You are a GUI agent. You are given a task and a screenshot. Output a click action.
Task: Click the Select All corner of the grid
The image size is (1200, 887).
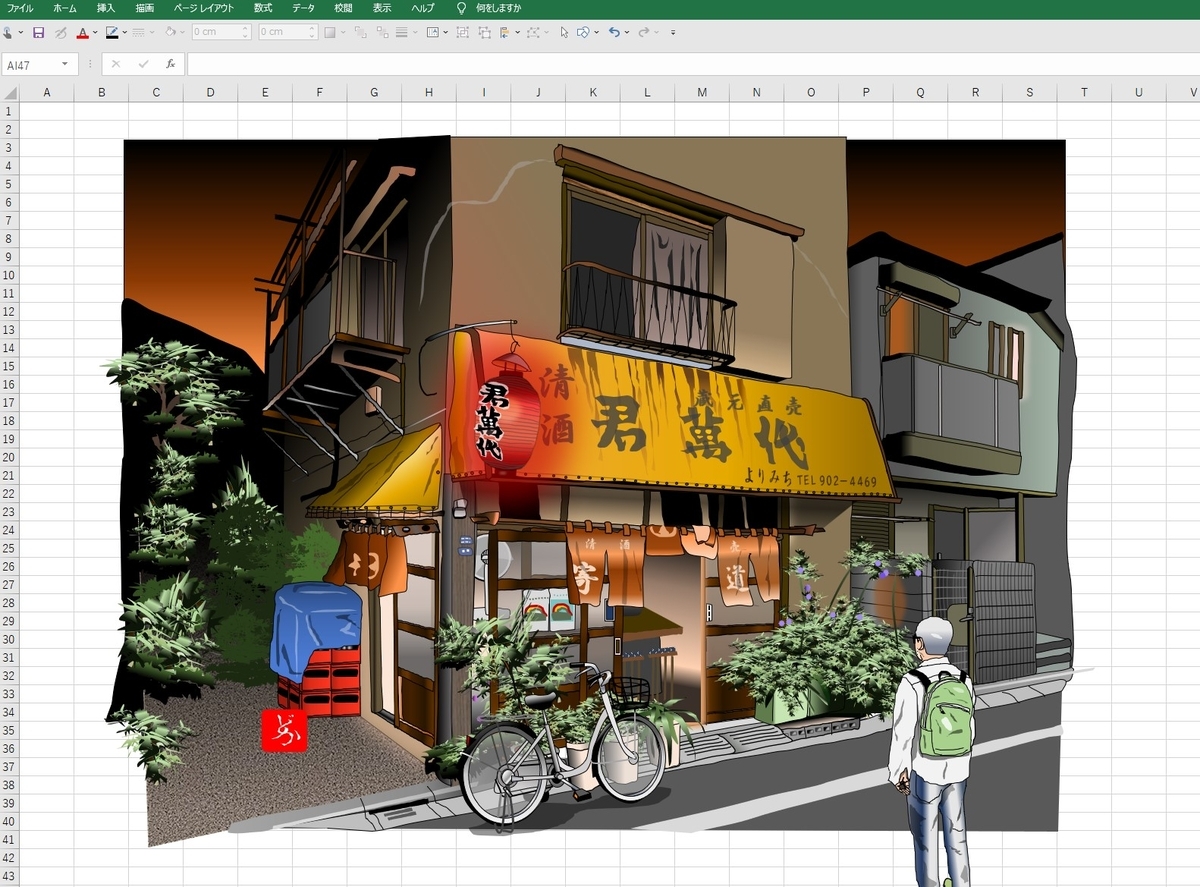[x=9, y=92]
